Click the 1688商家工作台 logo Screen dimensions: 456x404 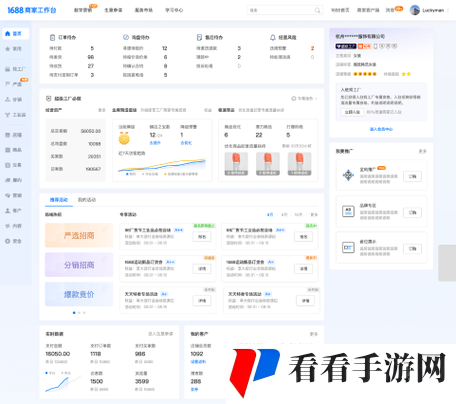tap(32, 10)
